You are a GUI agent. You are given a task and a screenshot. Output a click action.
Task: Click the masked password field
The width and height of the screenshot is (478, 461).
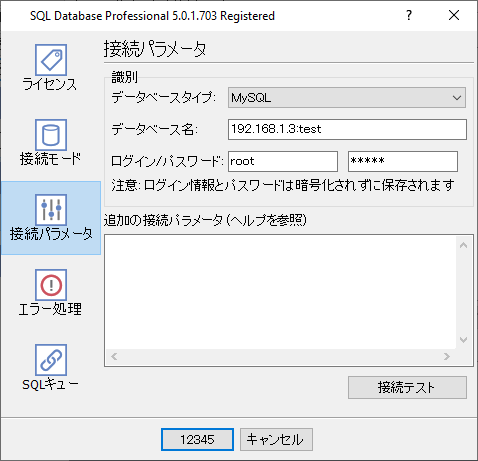click(x=403, y=161)
